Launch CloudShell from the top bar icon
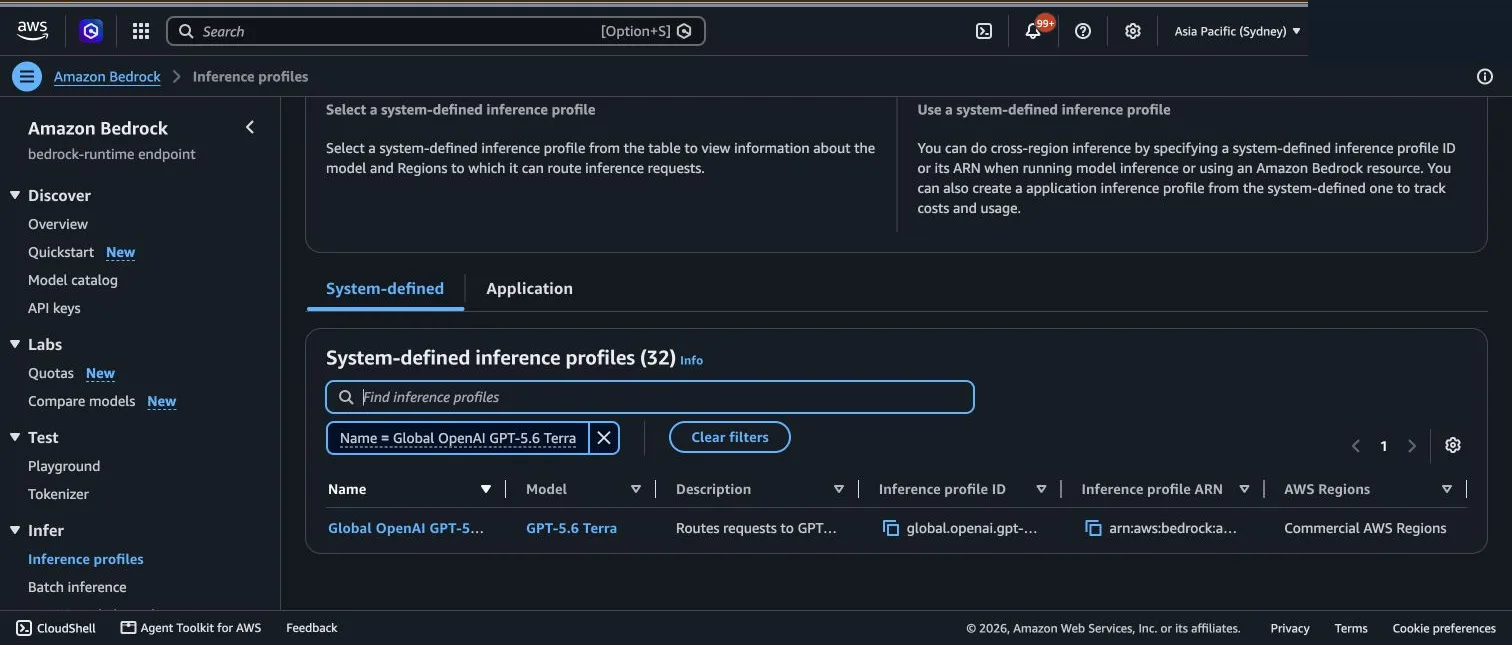The height and width of the screenshot is (645, 1512). coord(984,31)
